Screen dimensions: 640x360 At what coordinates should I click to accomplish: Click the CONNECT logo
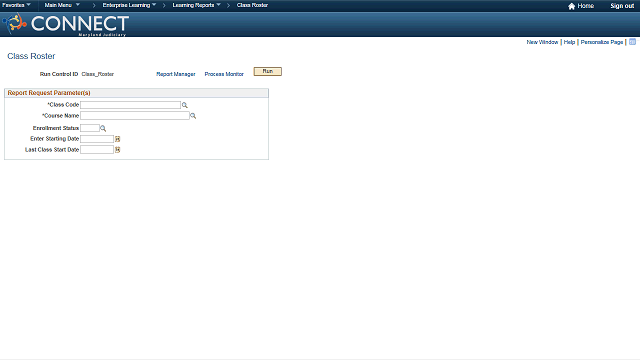coord(66,24)
